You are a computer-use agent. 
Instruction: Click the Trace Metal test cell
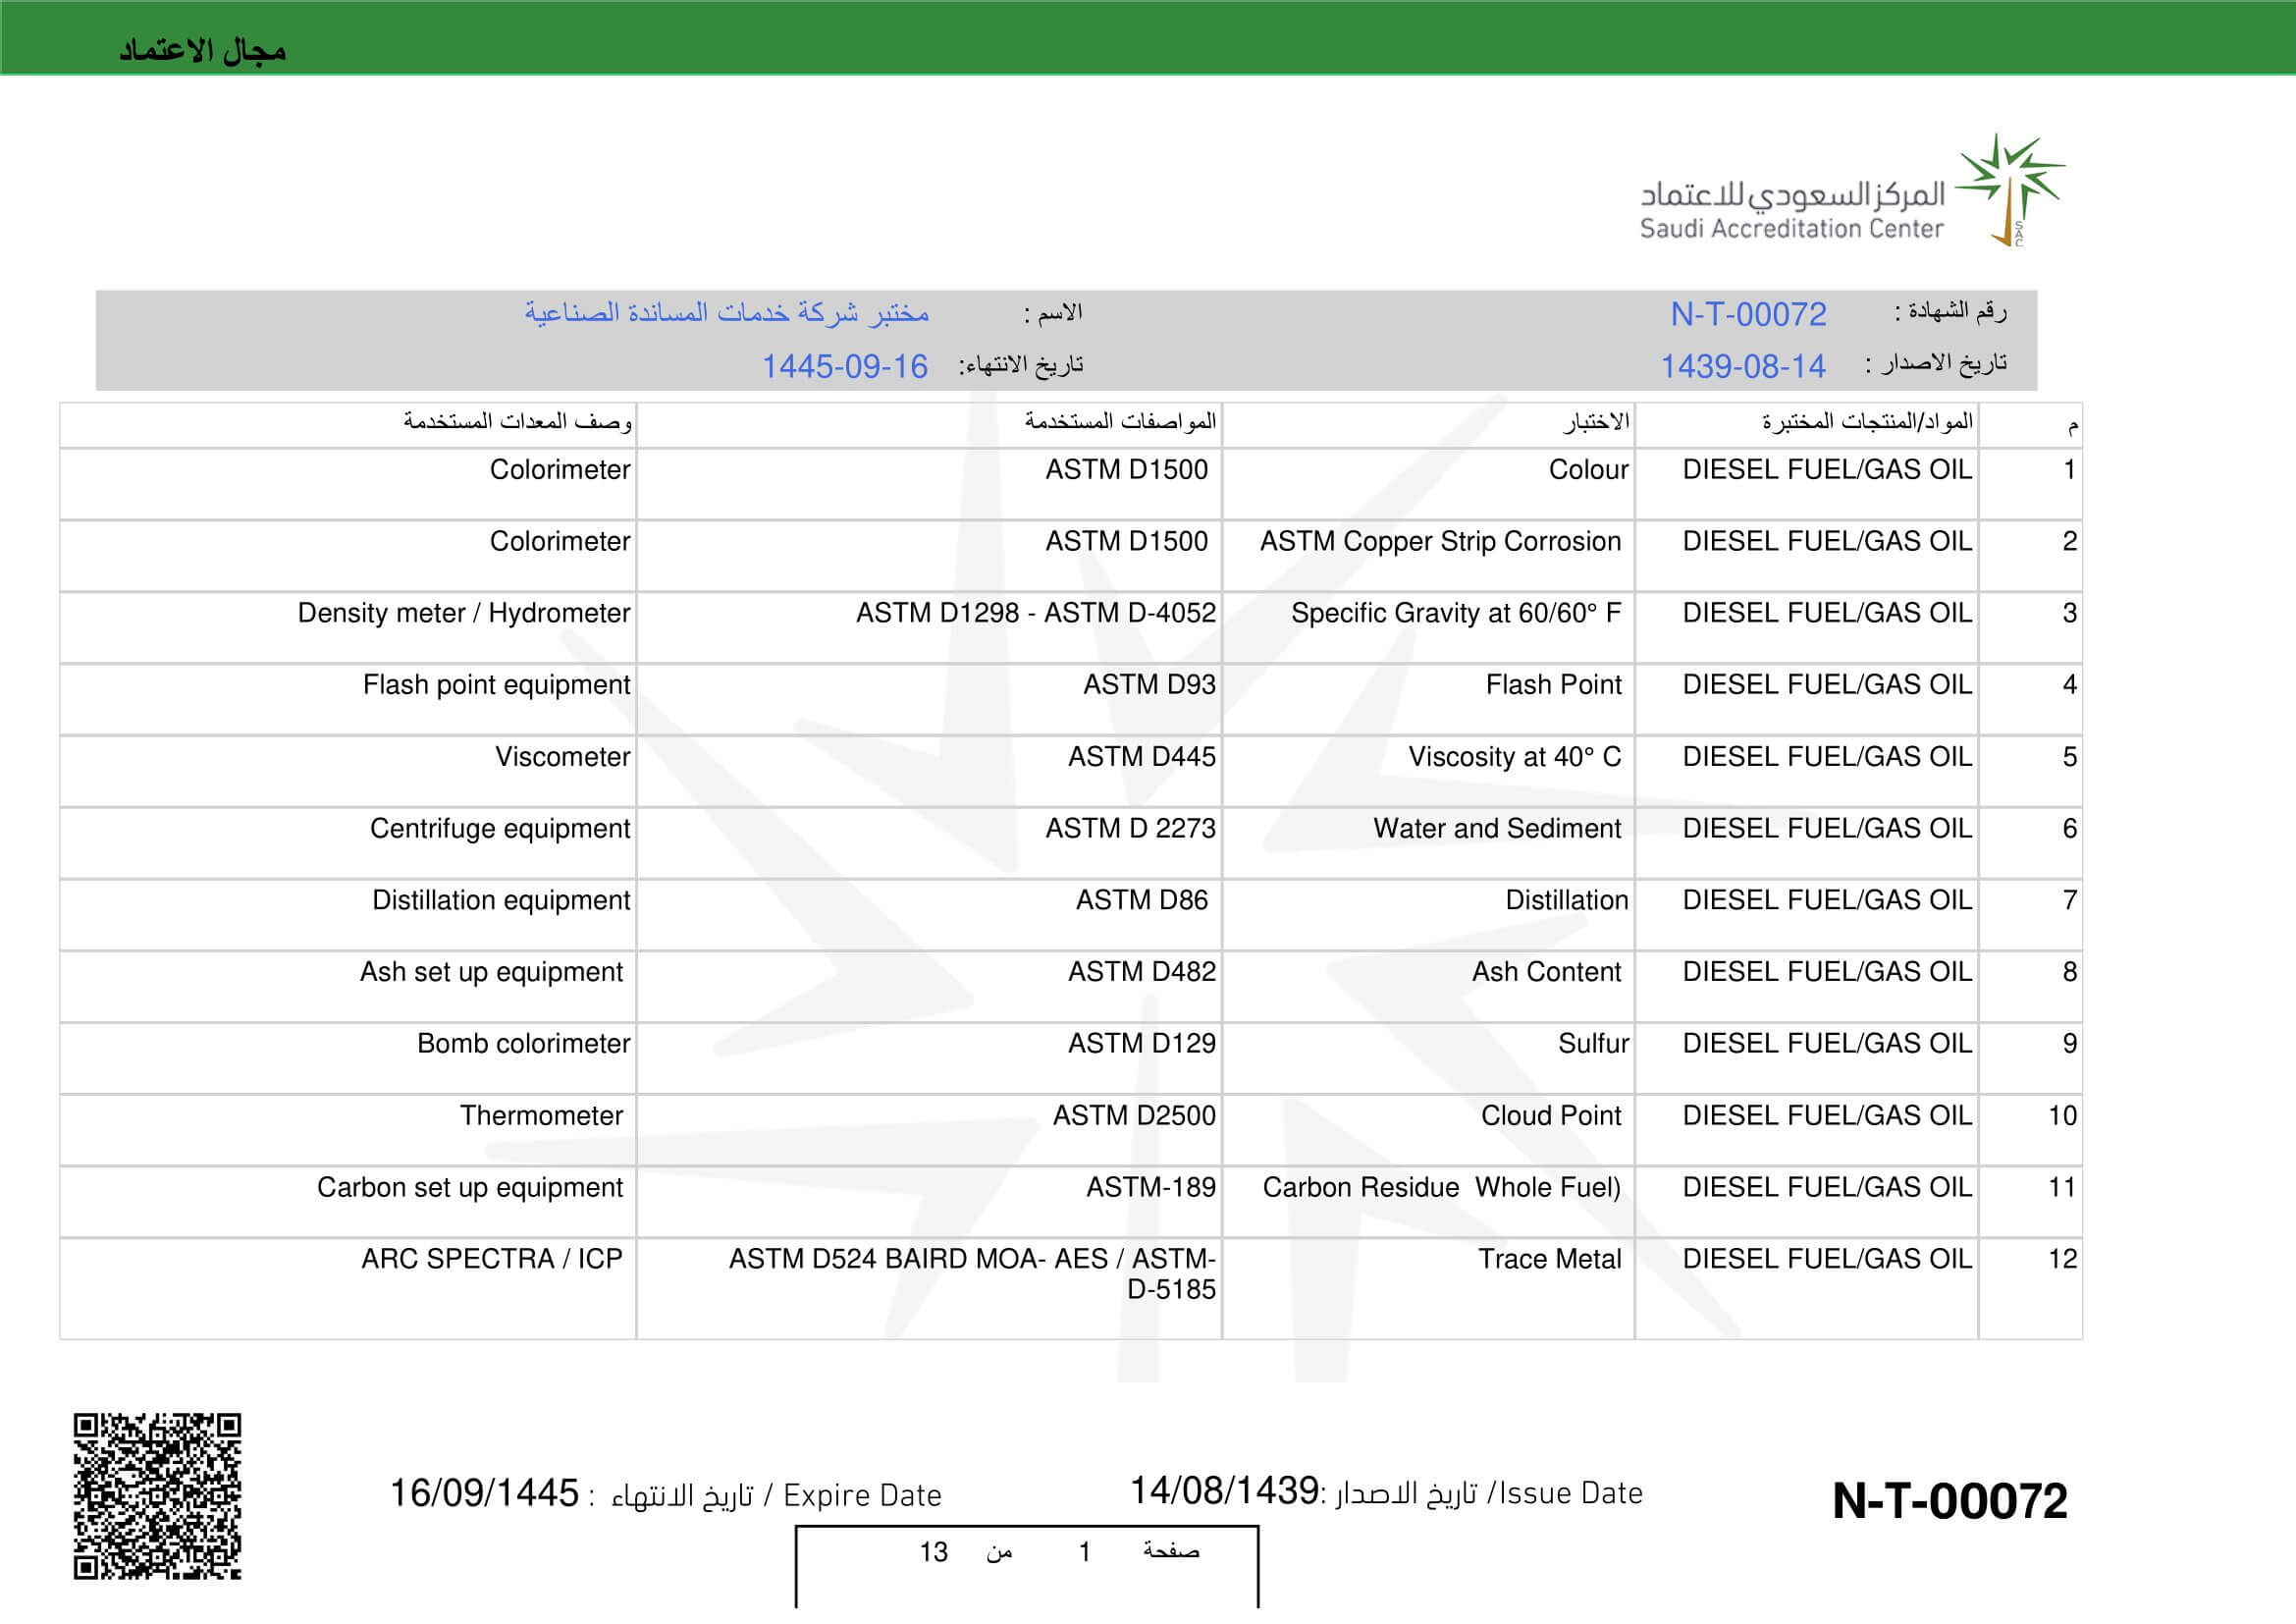1549,1259
